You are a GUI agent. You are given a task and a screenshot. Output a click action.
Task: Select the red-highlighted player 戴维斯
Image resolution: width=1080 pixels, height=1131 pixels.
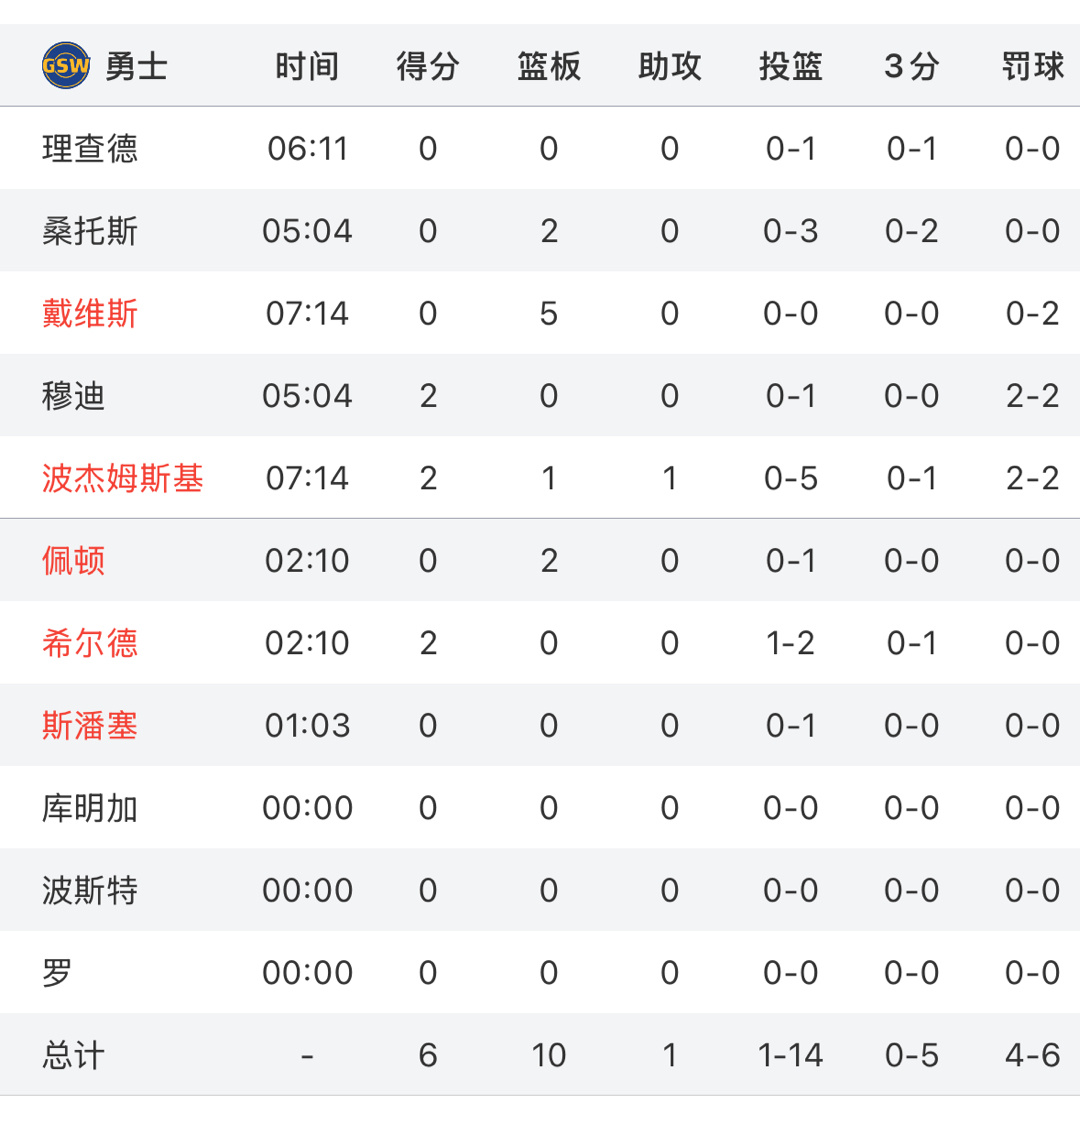point(90,314)
